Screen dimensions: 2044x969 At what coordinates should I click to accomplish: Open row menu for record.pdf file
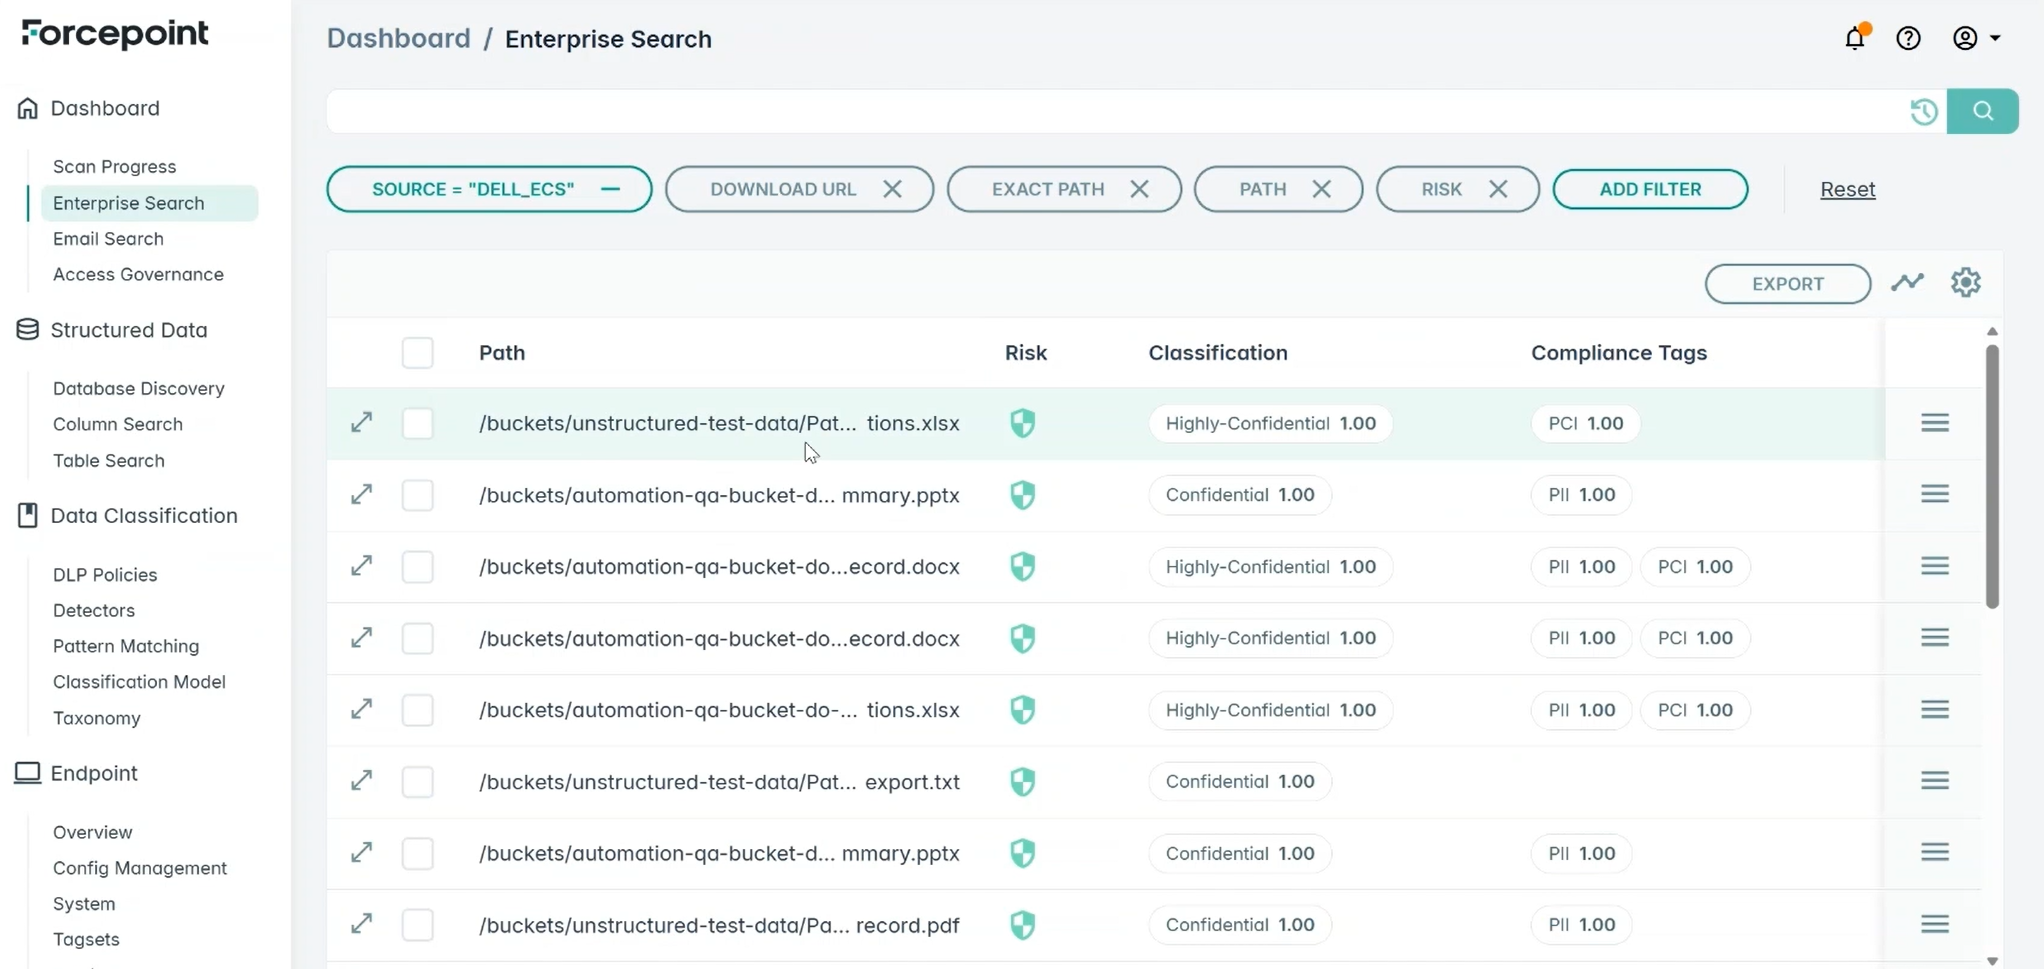tap(1934, 924)
